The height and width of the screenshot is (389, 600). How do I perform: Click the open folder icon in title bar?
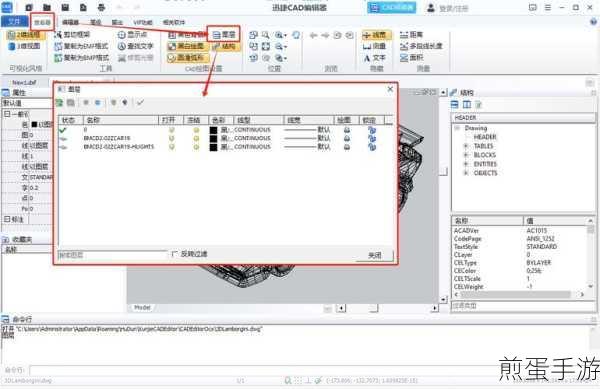pyautogui.click(x=47, y=7)
